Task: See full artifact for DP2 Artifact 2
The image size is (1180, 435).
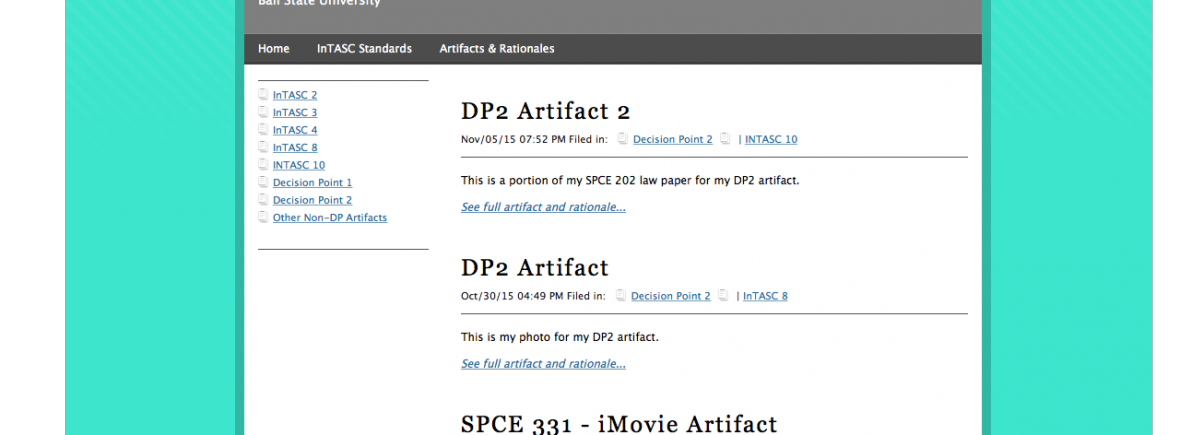Action: pyautogui.click(x=543, y=207)
